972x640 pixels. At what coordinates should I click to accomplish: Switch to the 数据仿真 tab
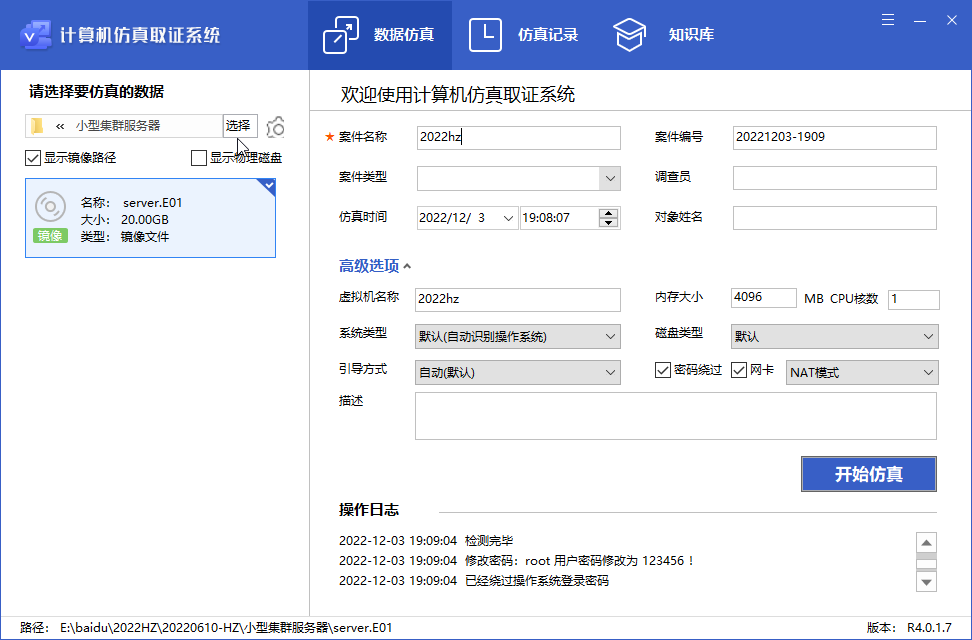pos(379,35)
